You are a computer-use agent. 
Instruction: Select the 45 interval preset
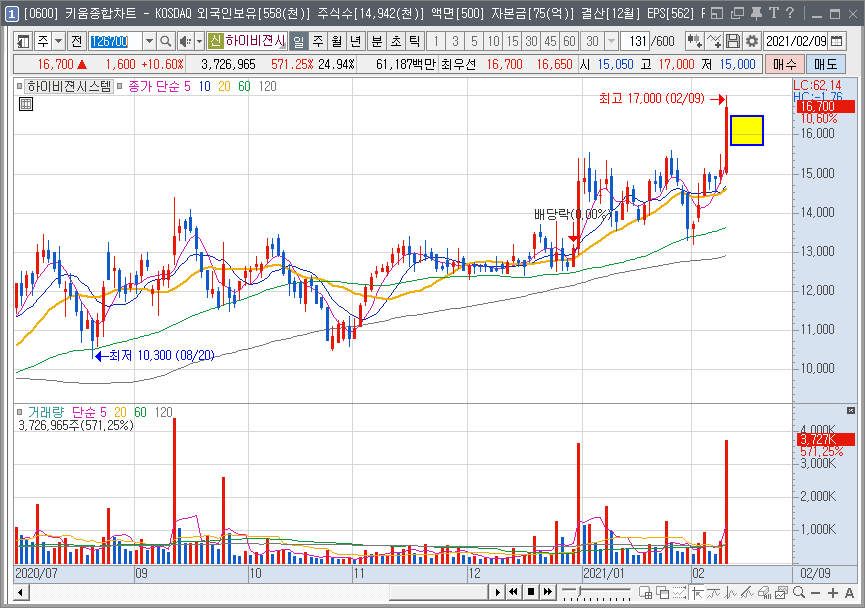click(550, 41)
